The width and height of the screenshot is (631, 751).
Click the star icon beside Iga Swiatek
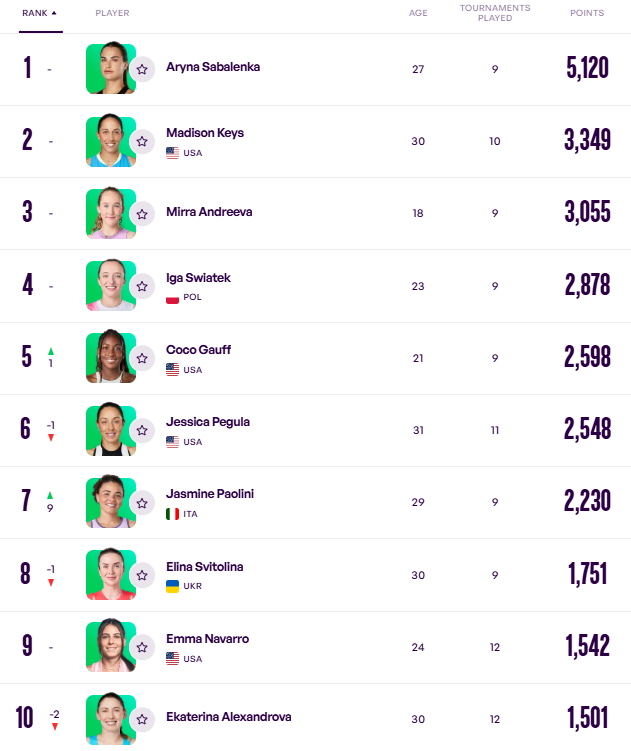click(142, 286)
